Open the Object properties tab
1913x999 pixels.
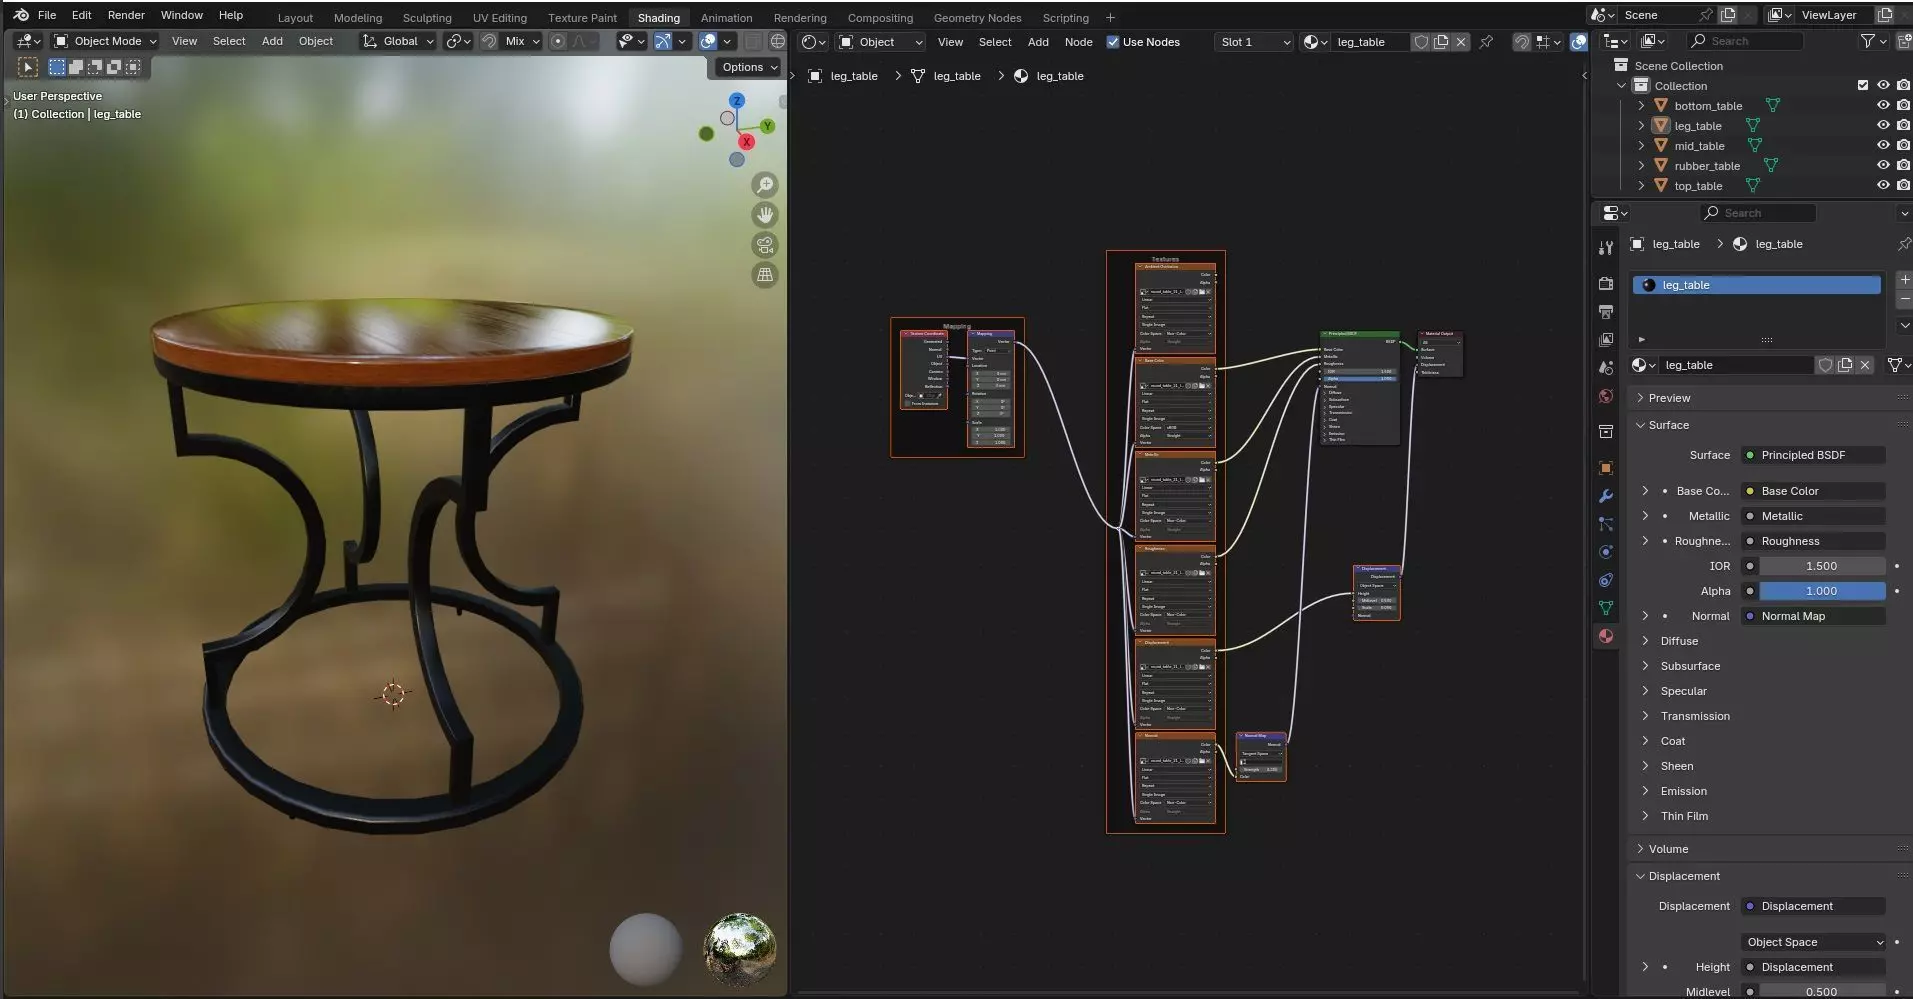[x=1606, y=468]
